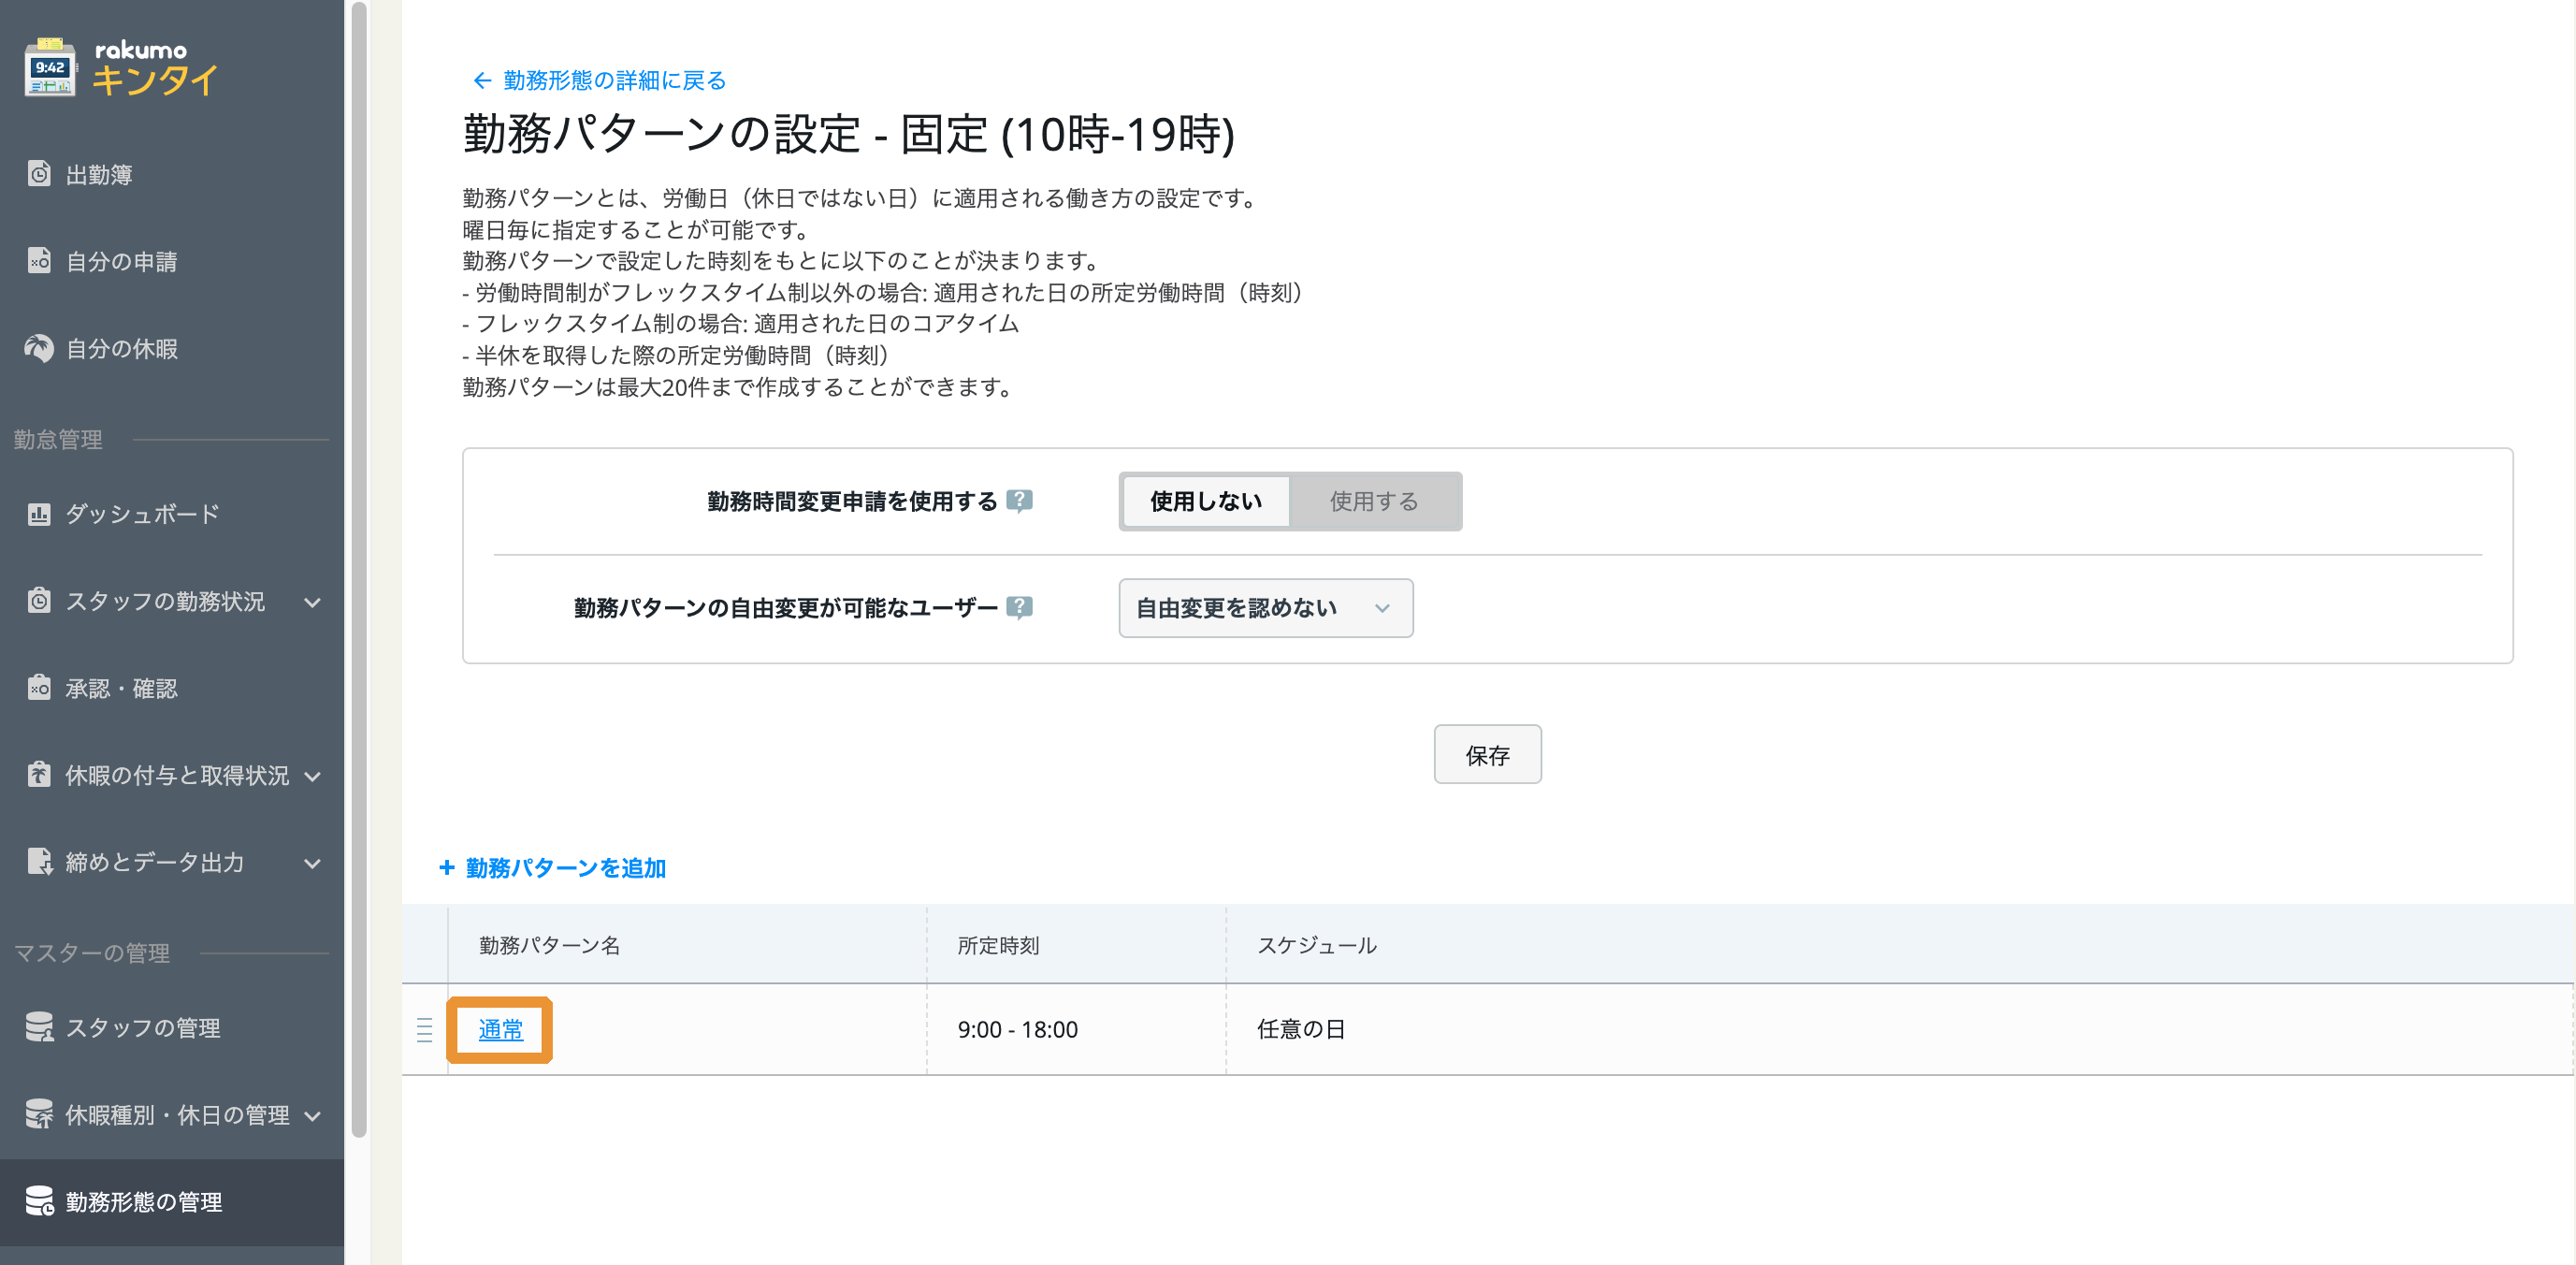Click the スタッフの勤務状況 clock icon
Screen dimensions: 2576x1265
(x=39, y=601)
